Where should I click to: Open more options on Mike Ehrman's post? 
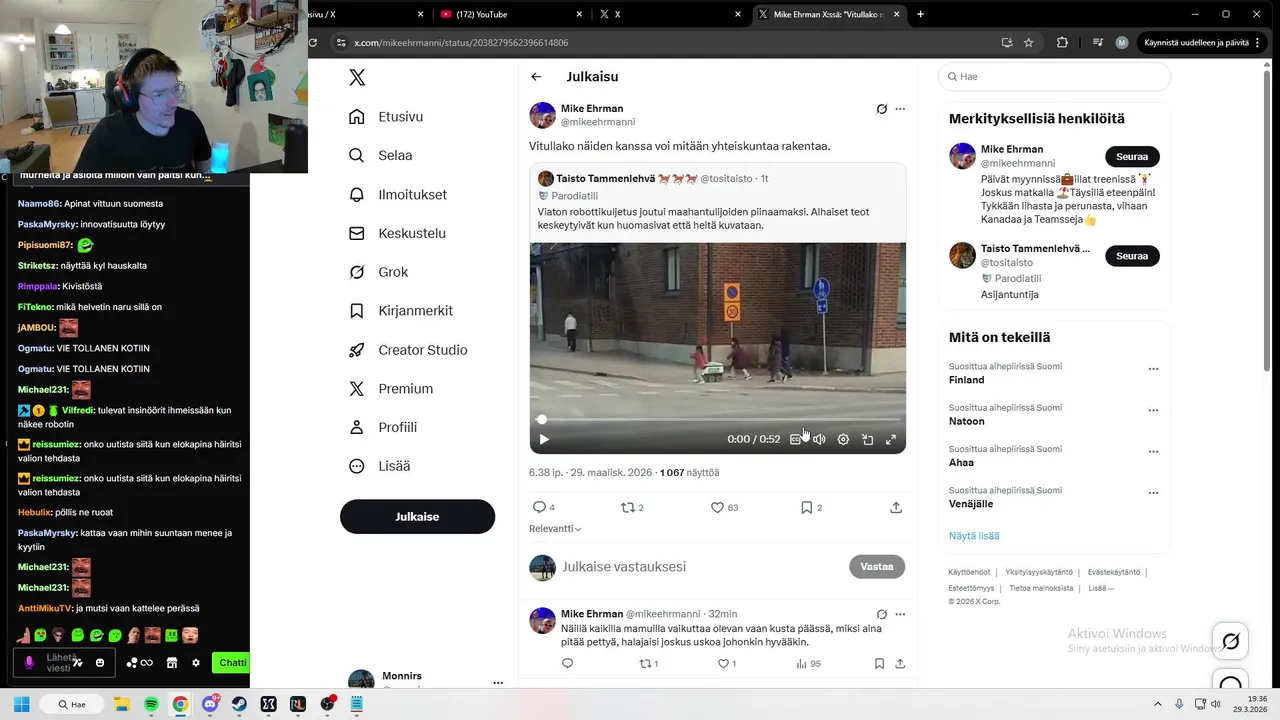tap(900, 109)
